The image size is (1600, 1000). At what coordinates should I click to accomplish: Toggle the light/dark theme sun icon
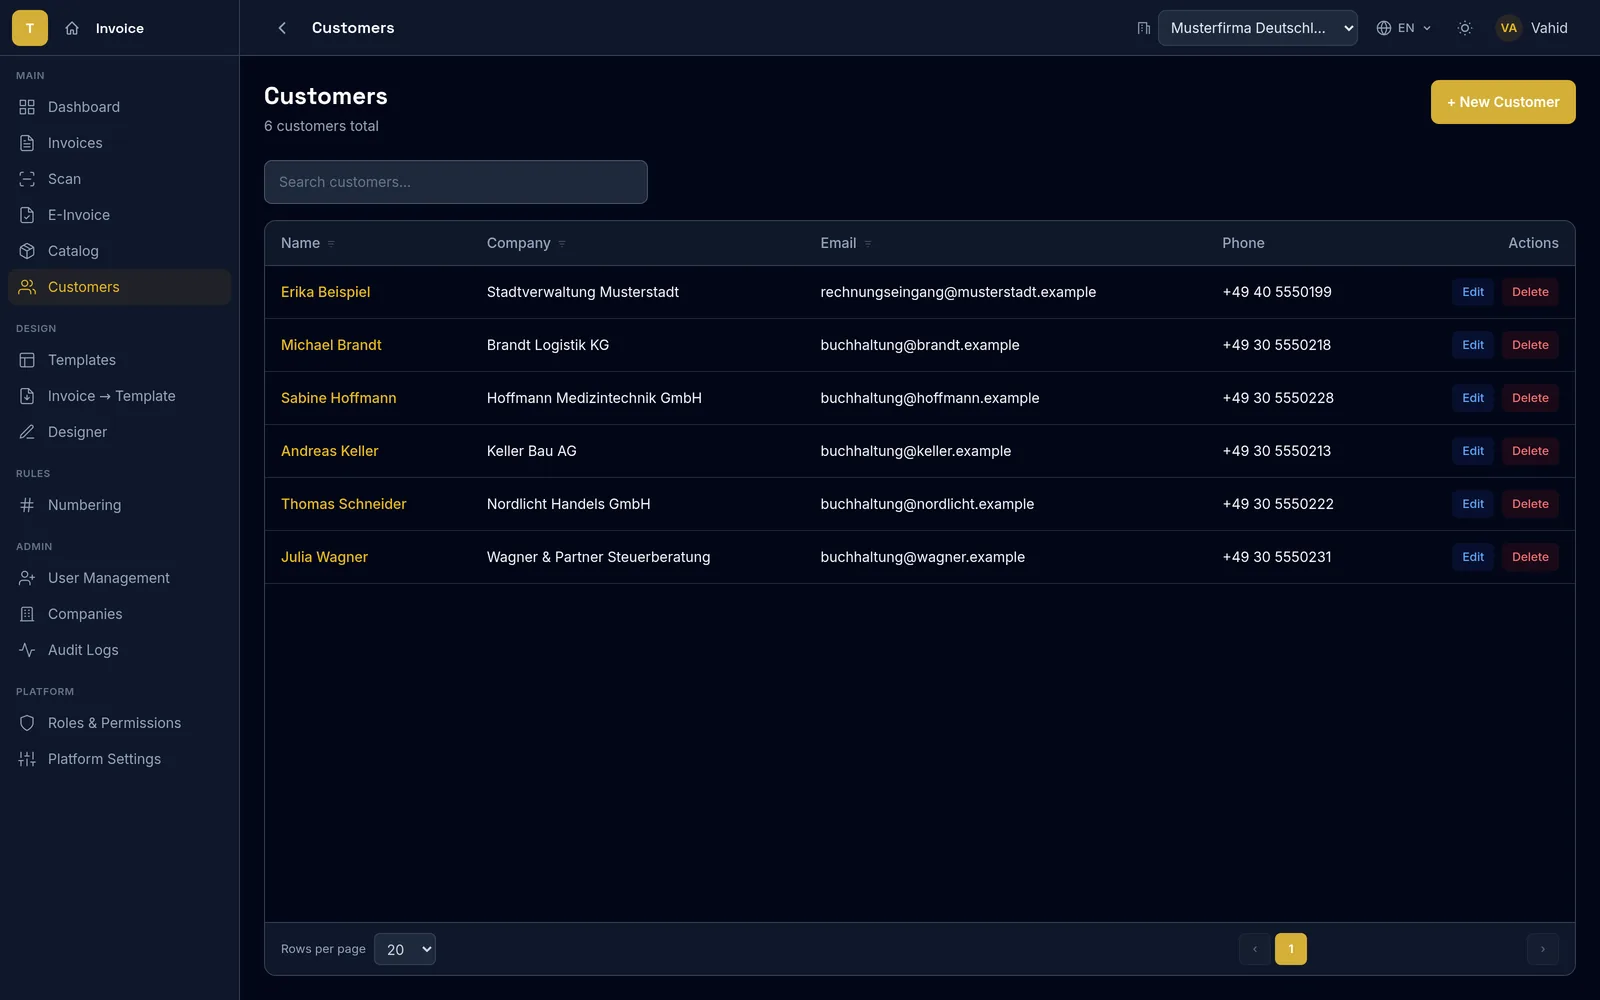1465,28
